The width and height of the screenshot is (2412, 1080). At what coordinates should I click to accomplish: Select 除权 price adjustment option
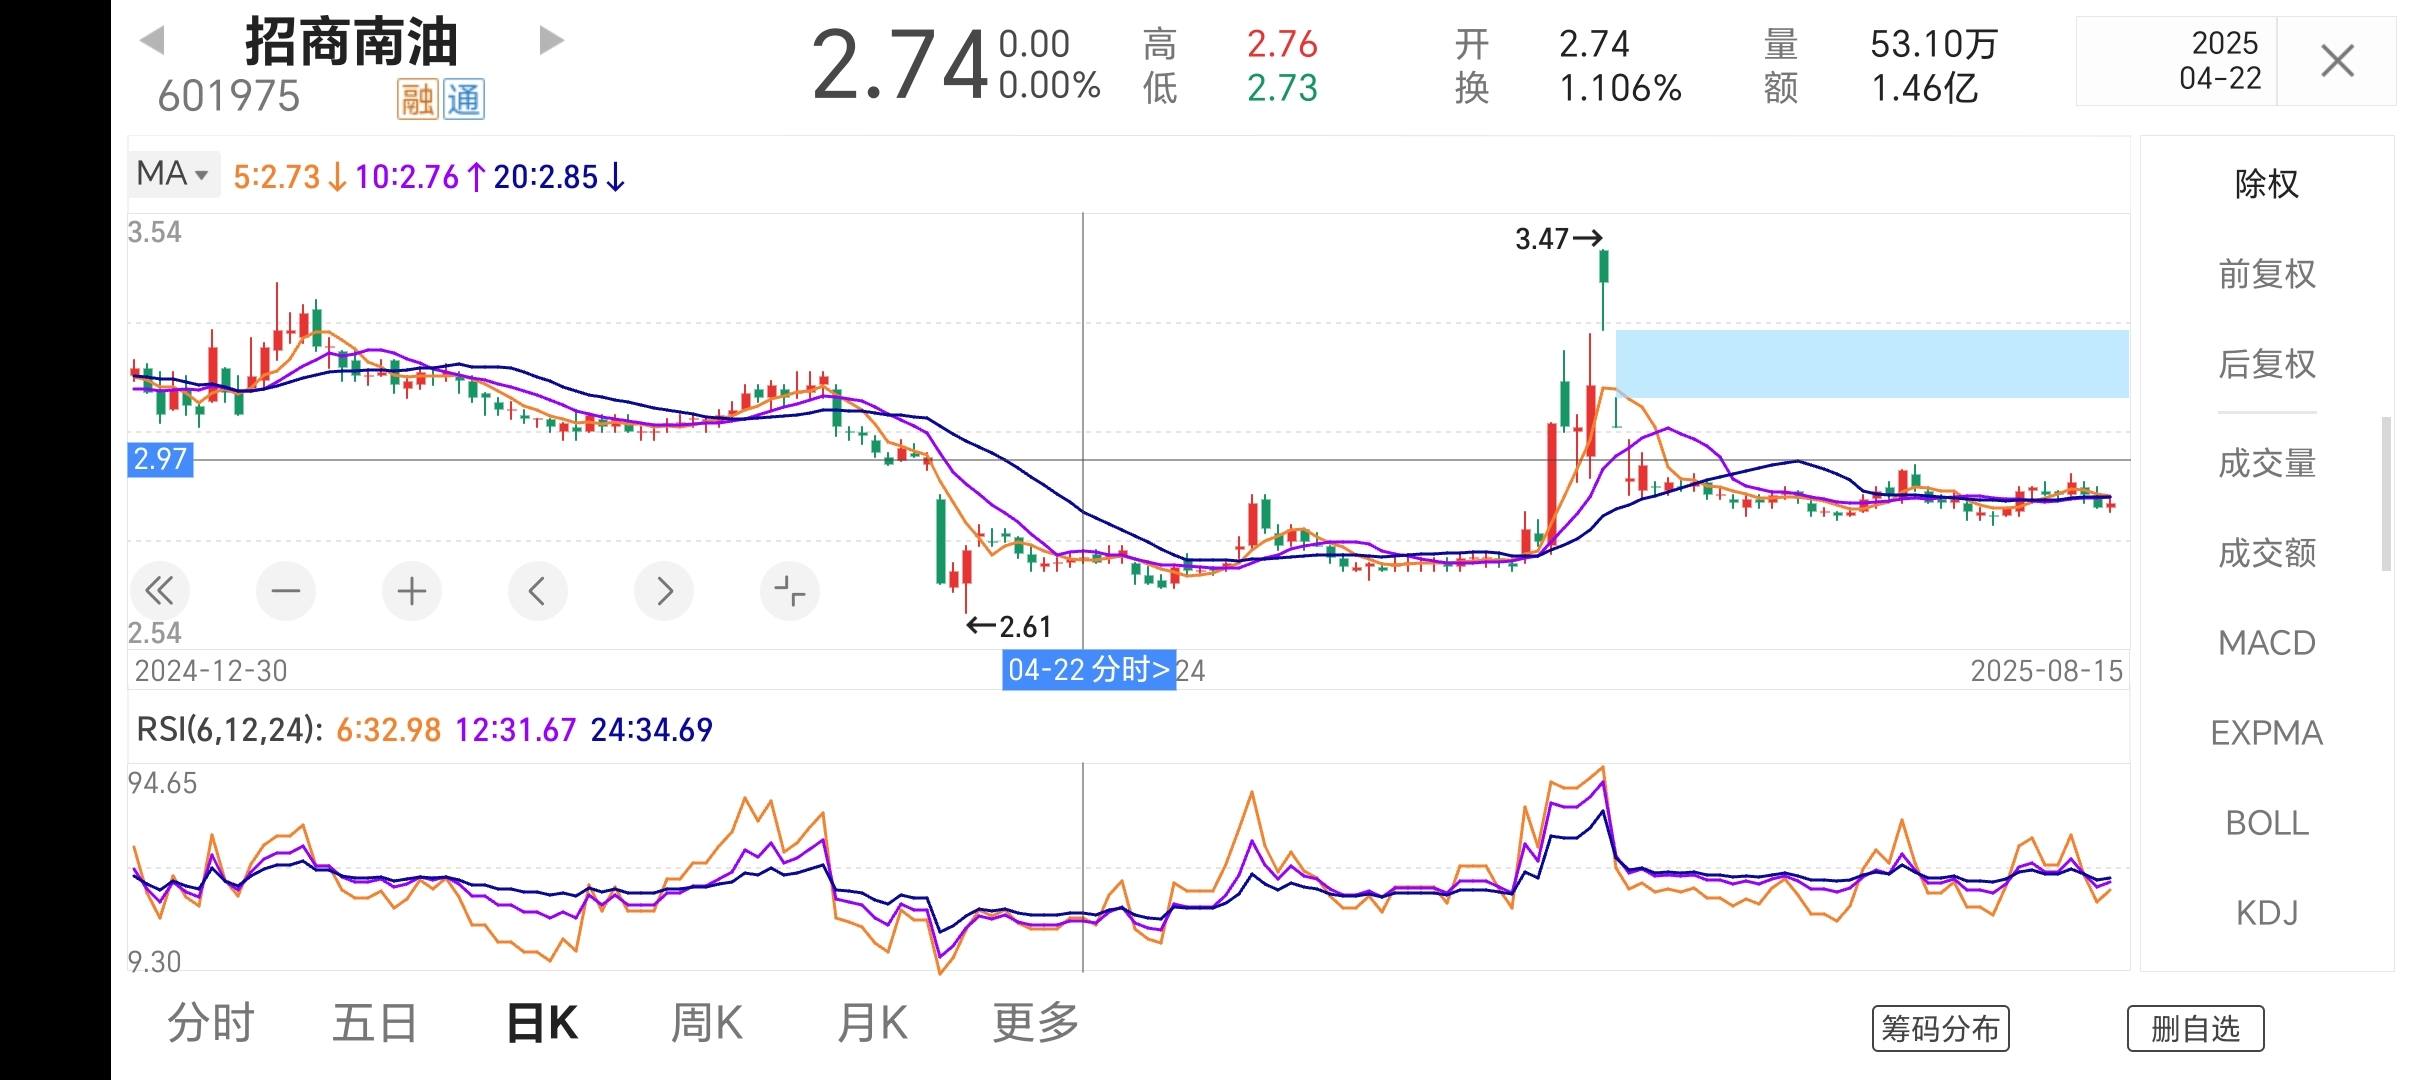point(2267,184)
